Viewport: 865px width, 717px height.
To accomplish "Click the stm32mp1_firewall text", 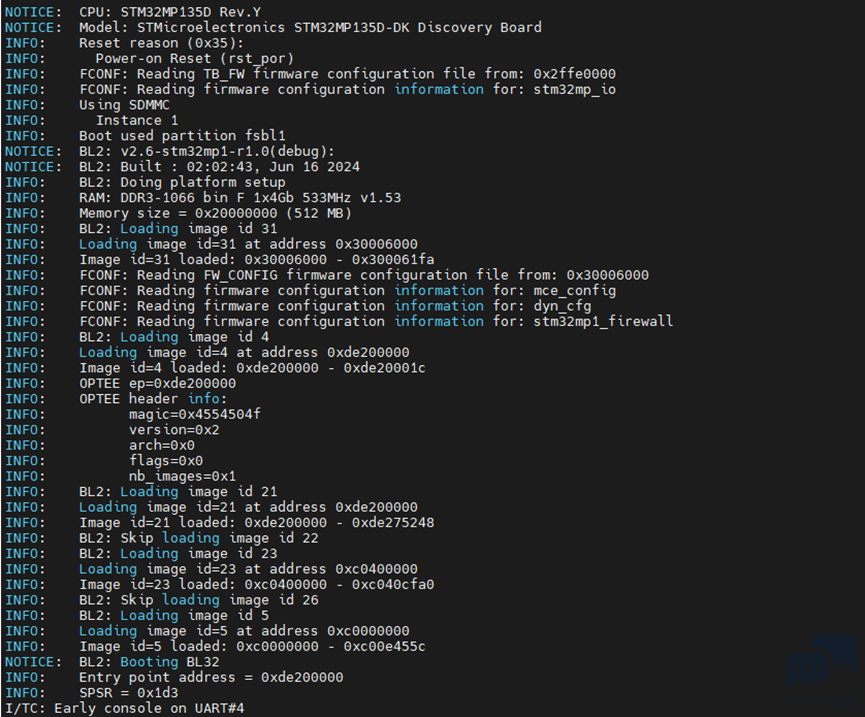I will 603,321.
